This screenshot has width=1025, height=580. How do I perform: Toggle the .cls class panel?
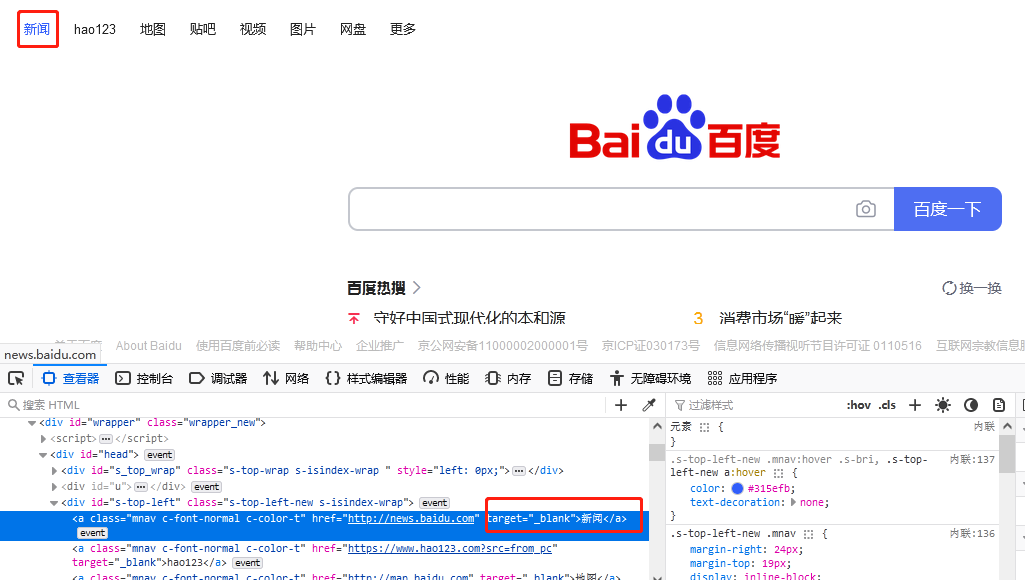pyautogui.click(x=887, y=405)
